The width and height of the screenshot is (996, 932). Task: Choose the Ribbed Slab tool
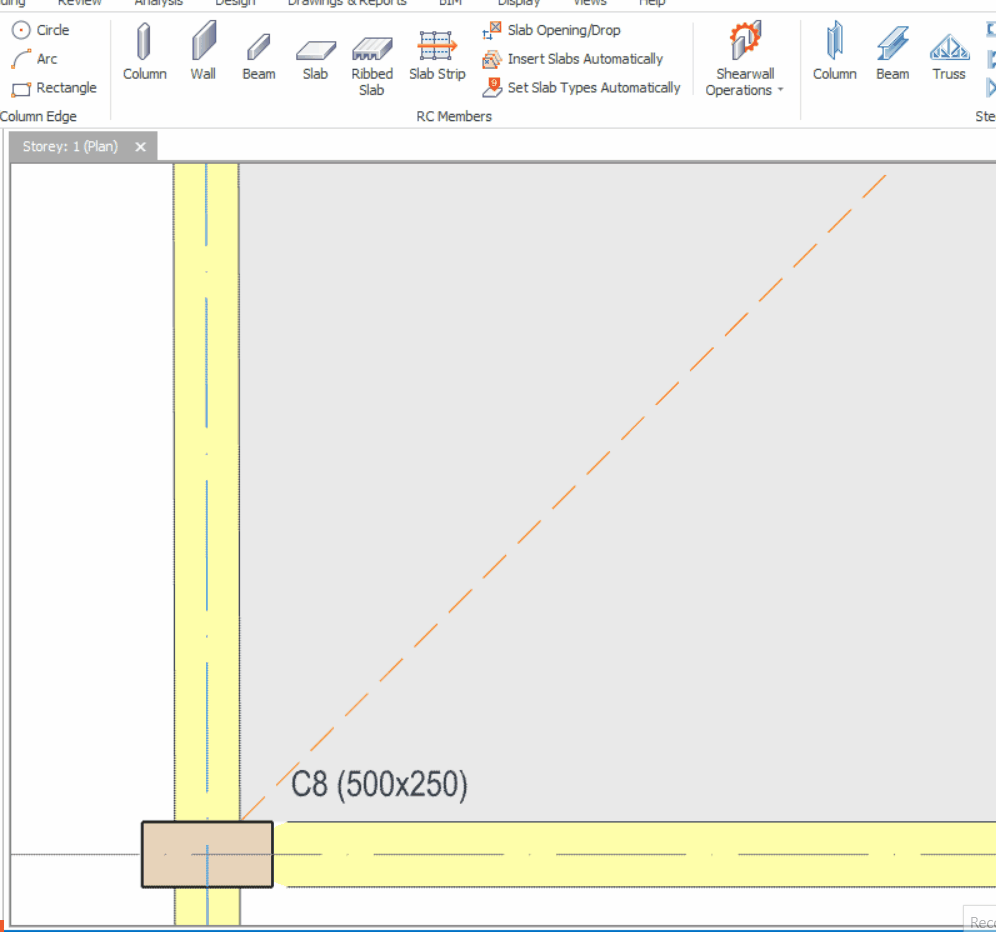coord(372,62)
